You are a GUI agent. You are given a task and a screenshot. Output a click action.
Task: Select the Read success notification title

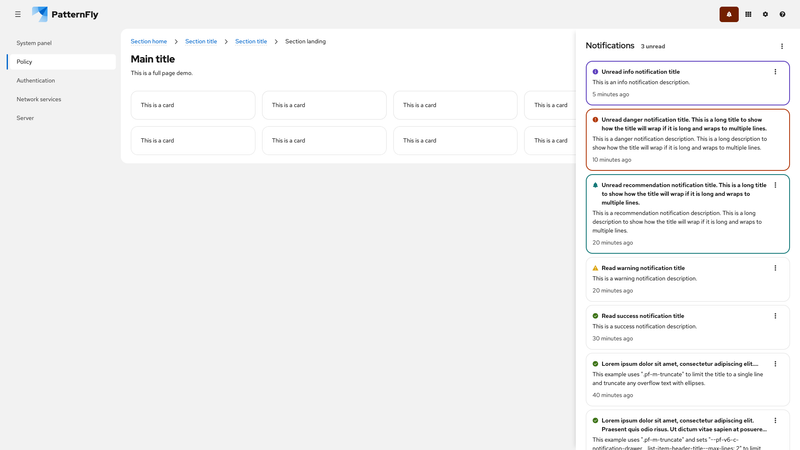[x=642, y=316]
